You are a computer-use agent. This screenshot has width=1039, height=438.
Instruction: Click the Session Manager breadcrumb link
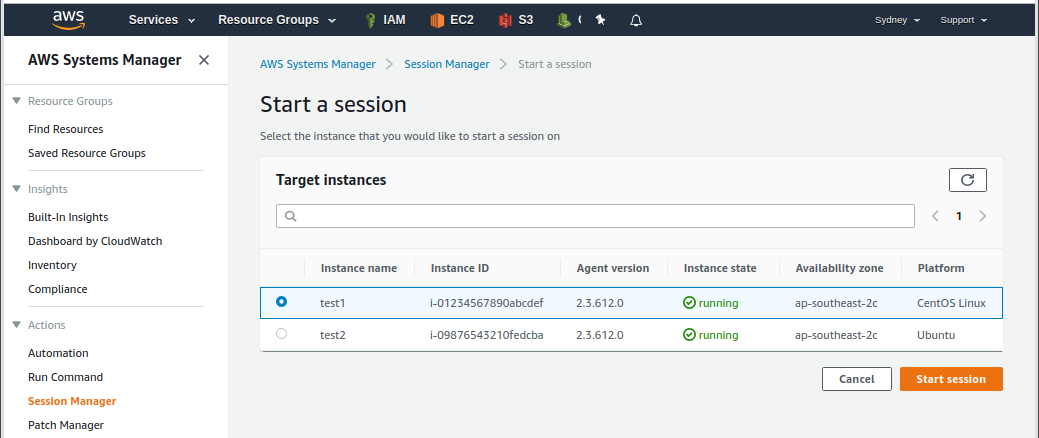[x=447, y=64]
